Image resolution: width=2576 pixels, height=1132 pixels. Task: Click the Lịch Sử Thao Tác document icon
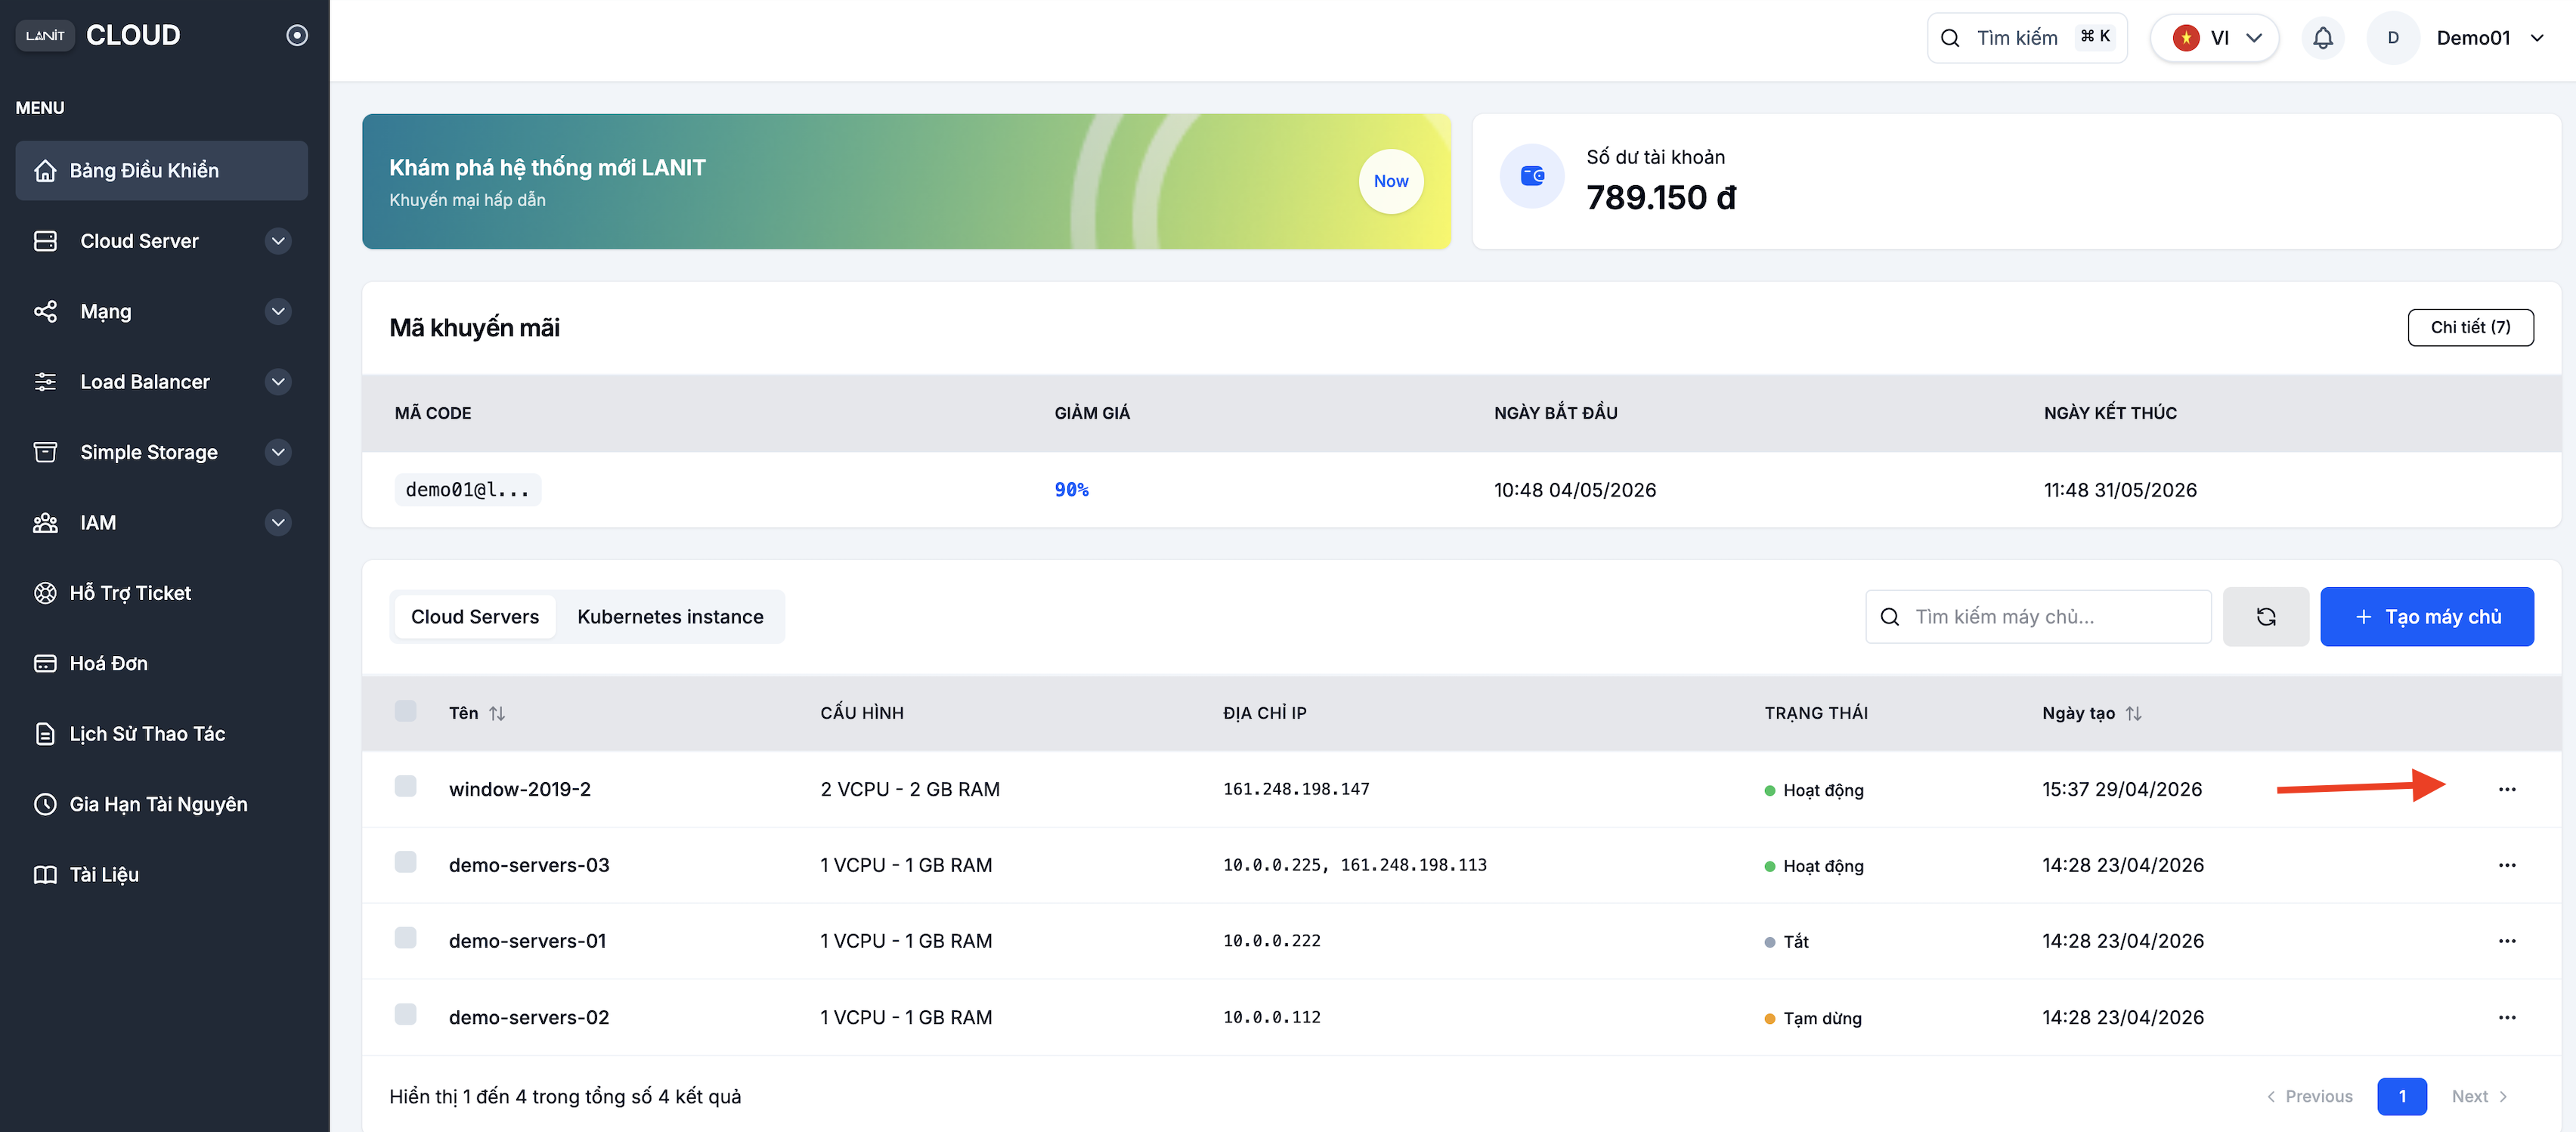coord(45,734)
